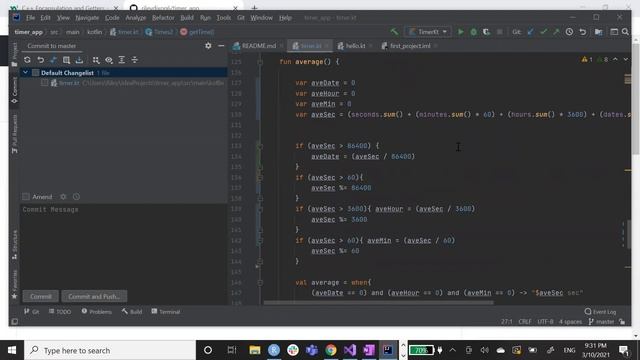
Task: Collapse the Default Changelist node
Action: (x=25, y=73)
